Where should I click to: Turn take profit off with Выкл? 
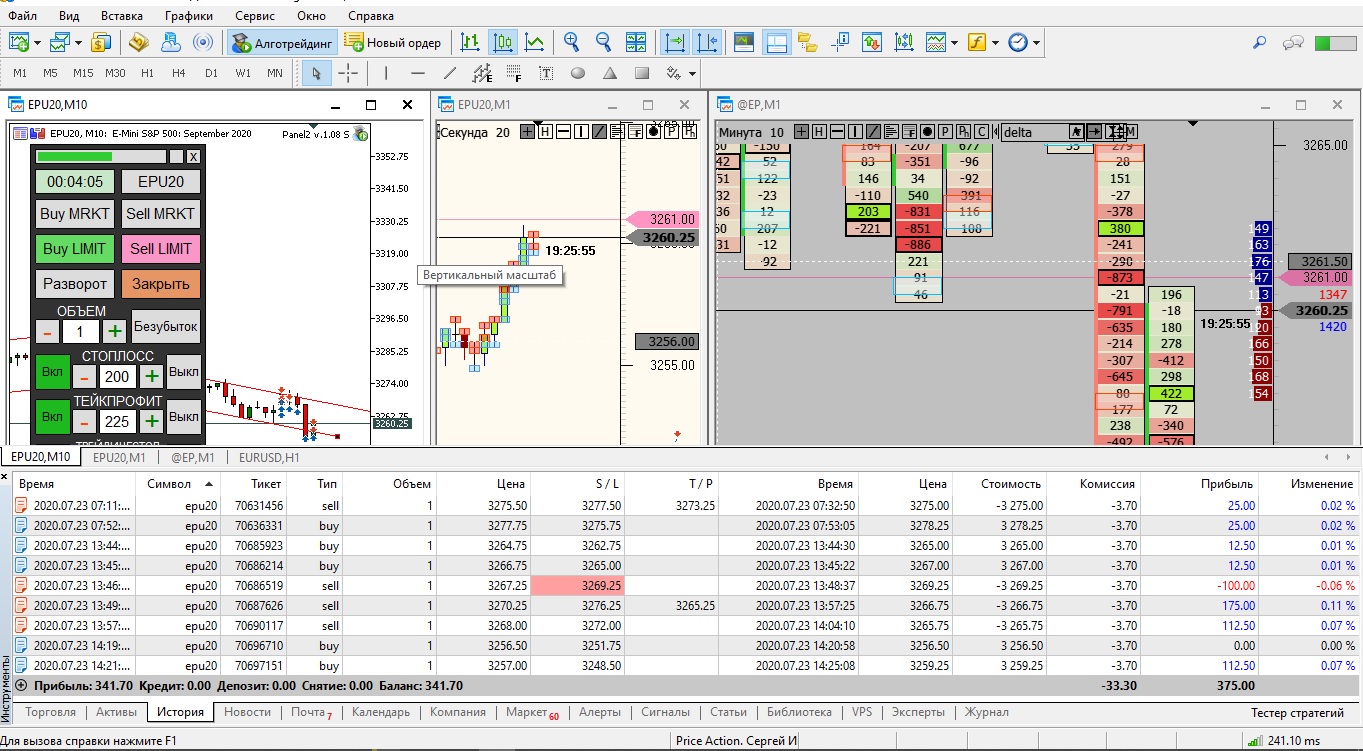click(183, 417)
